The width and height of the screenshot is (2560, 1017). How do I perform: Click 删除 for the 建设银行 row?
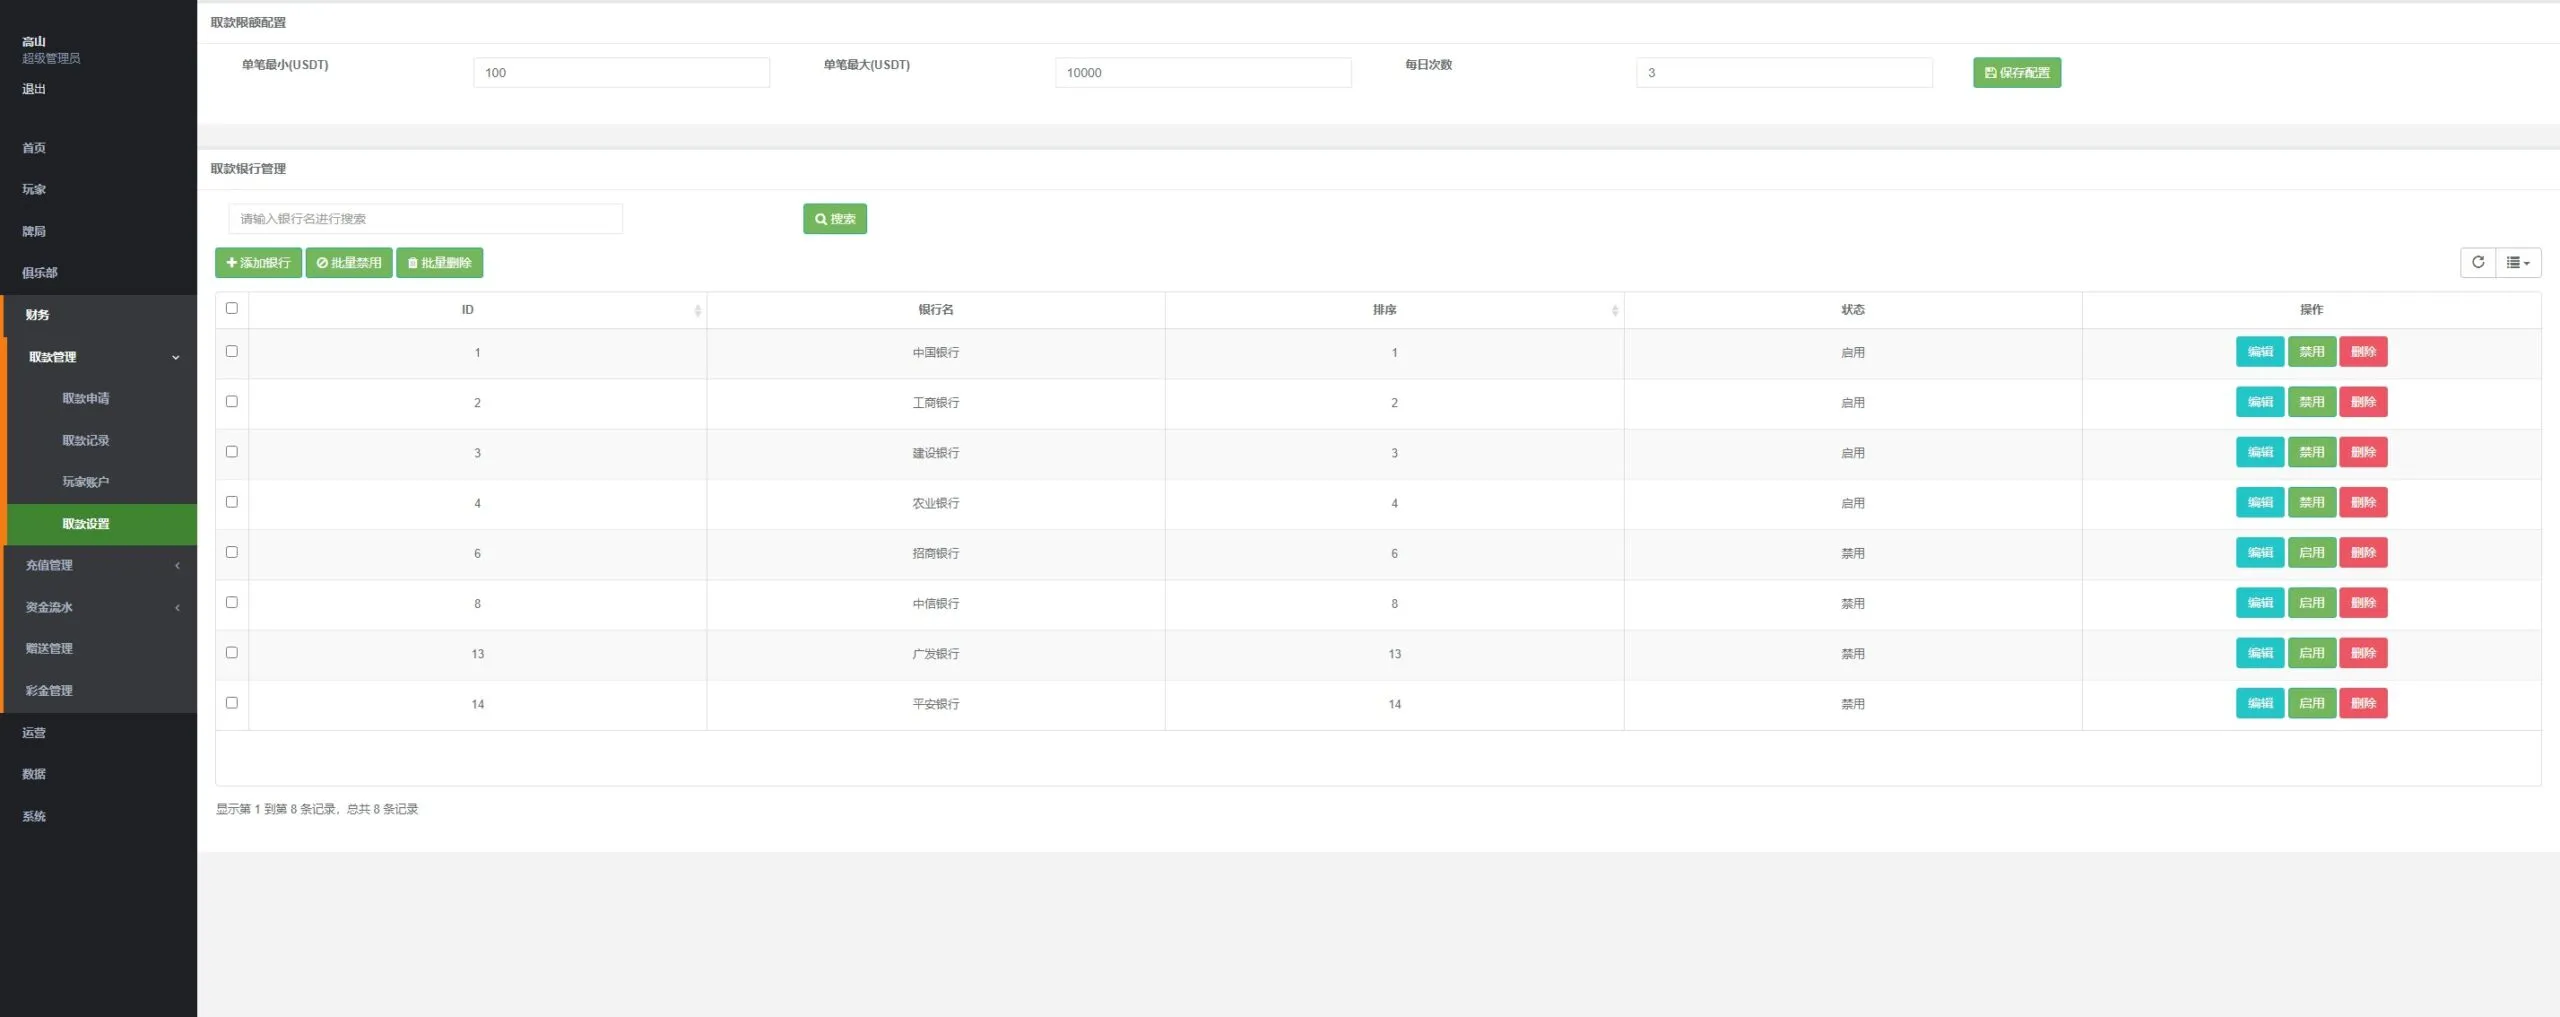click(x=2363, y=452)
